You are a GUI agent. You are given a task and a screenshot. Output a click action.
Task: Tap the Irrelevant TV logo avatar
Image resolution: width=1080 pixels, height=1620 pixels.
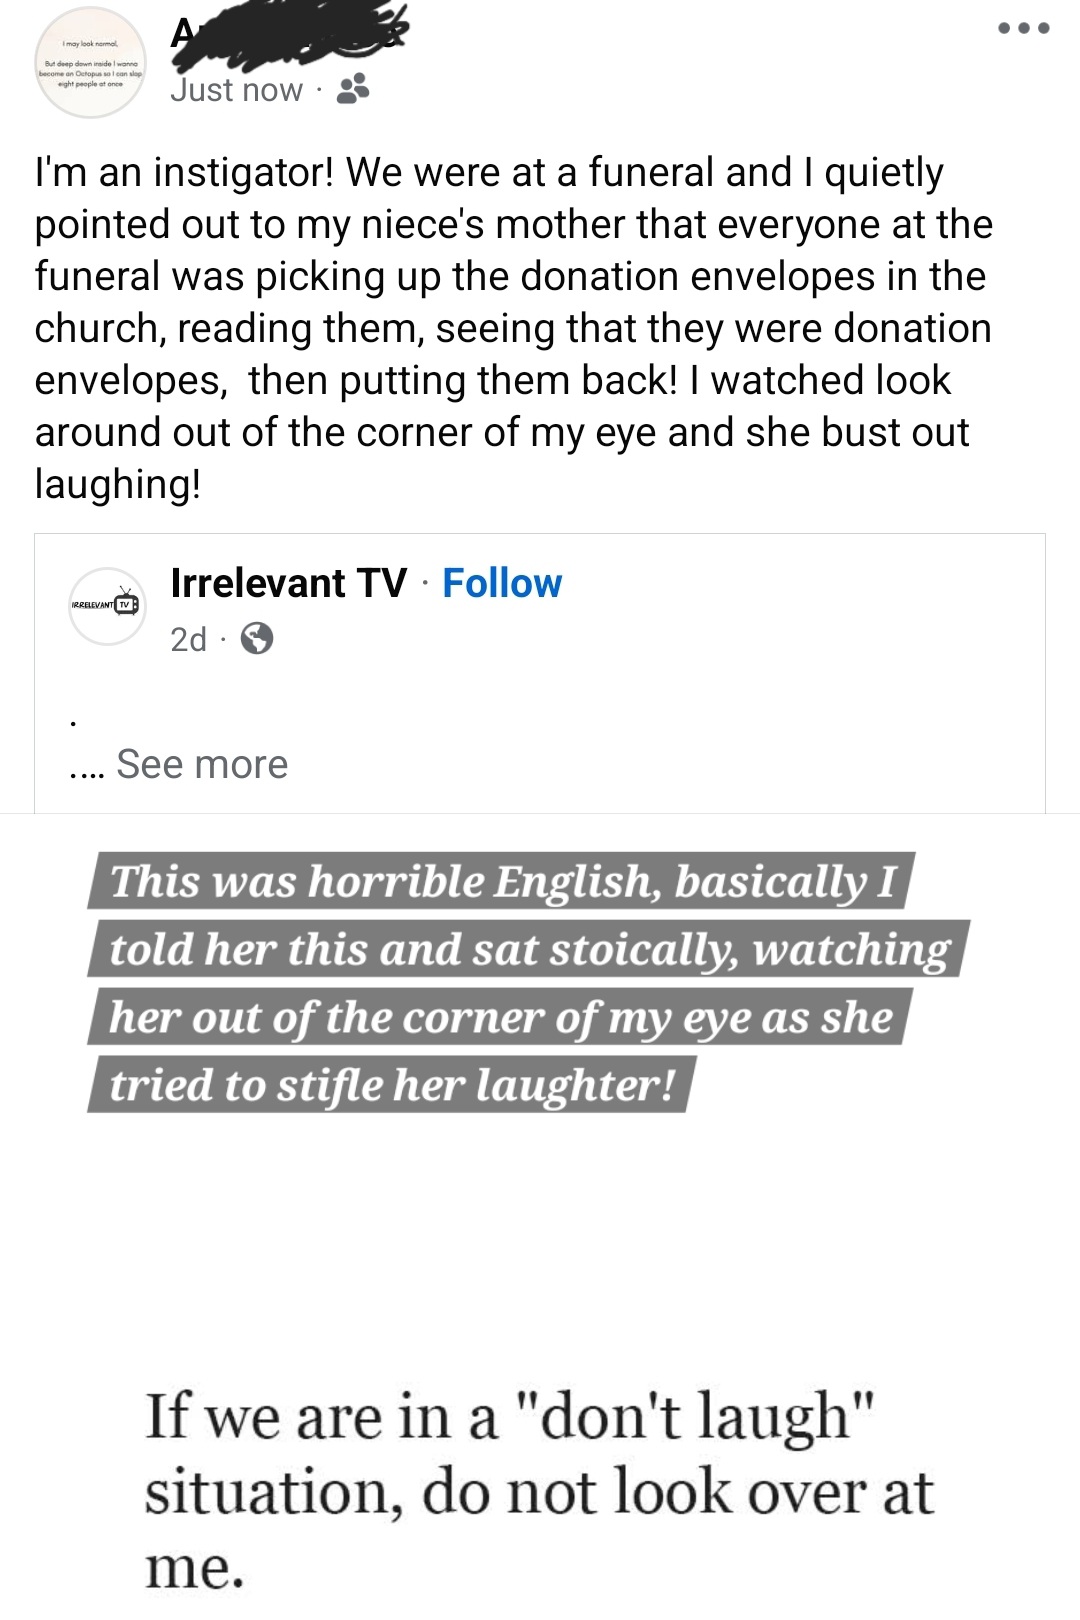point(107,606)
